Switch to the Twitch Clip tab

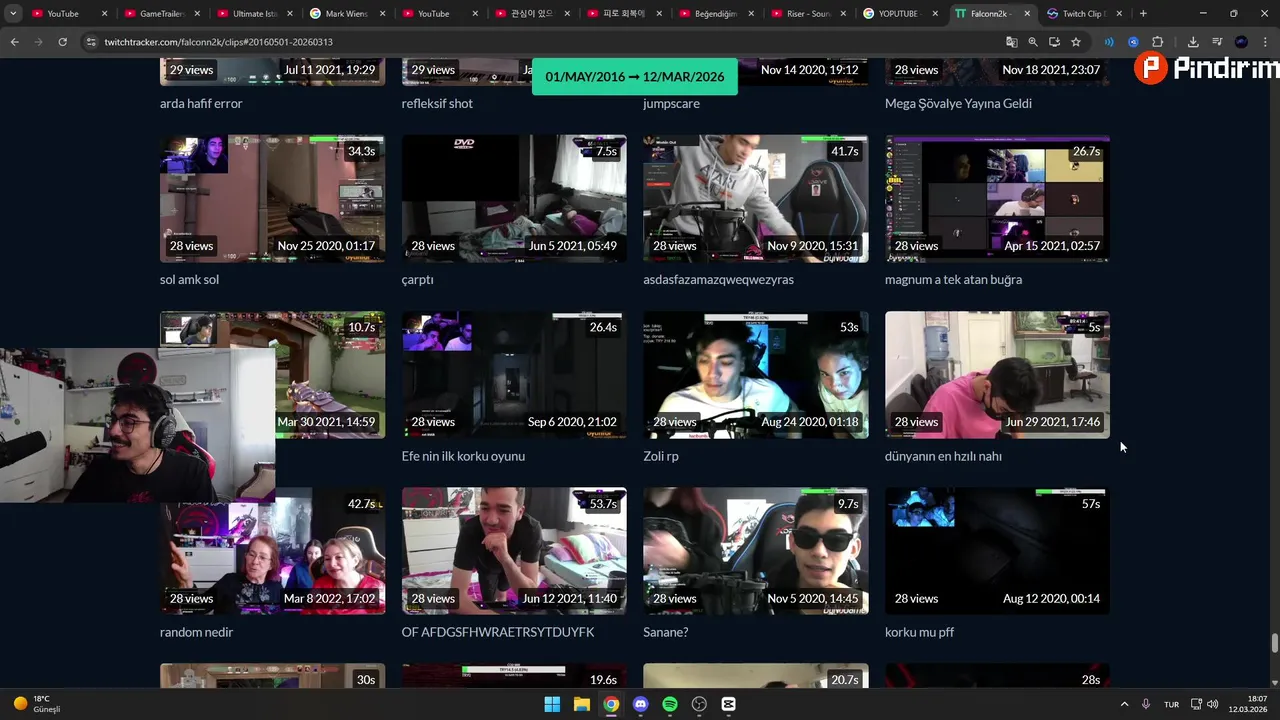point(1084,14)
